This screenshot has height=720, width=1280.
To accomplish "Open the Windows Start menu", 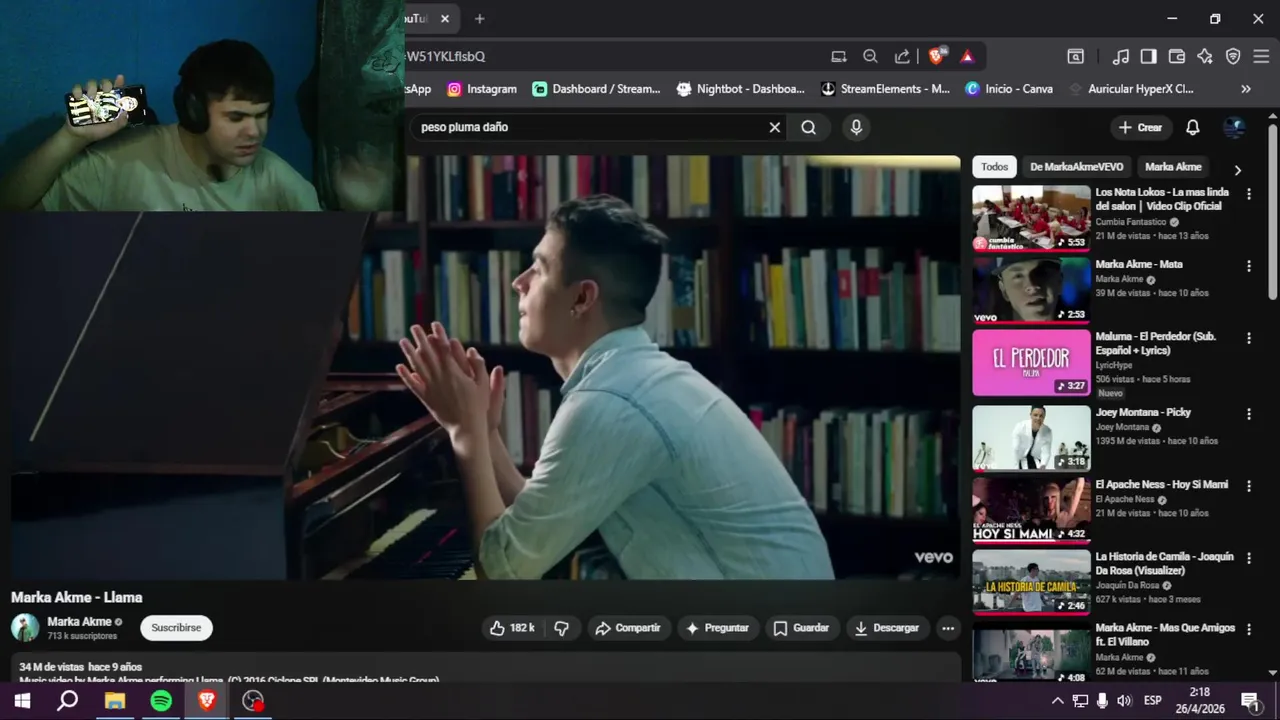I will point(21,701).
